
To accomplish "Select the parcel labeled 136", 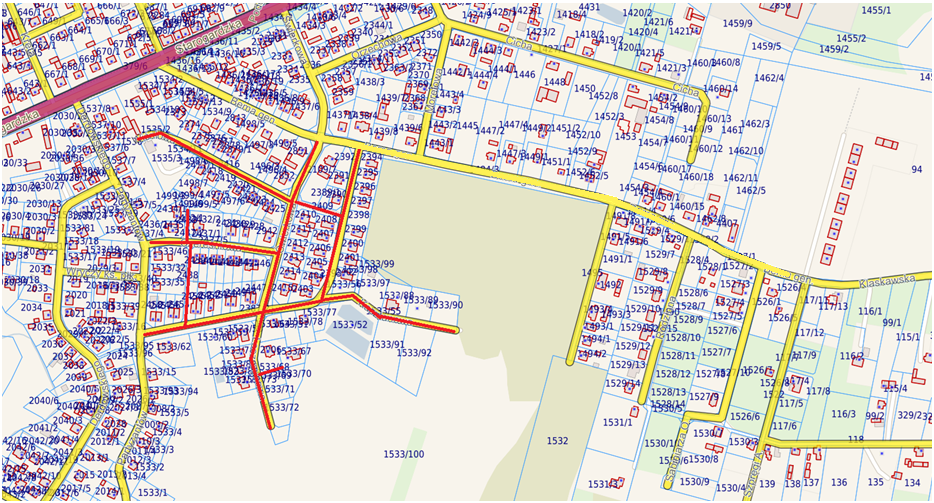I will click(x=838, y=483).
